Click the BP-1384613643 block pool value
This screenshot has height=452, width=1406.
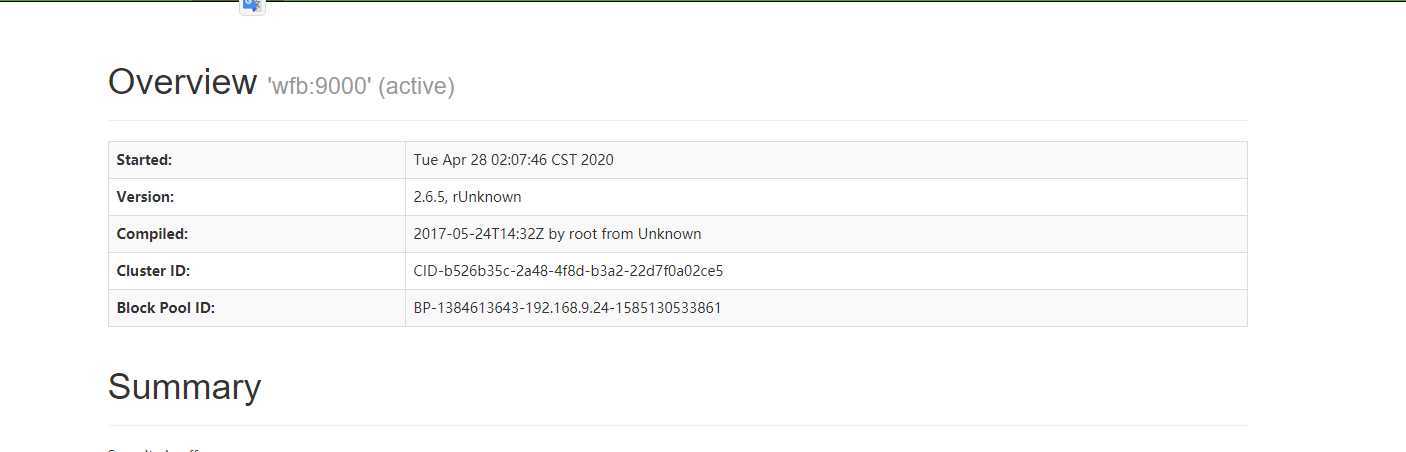pos(567,308)
